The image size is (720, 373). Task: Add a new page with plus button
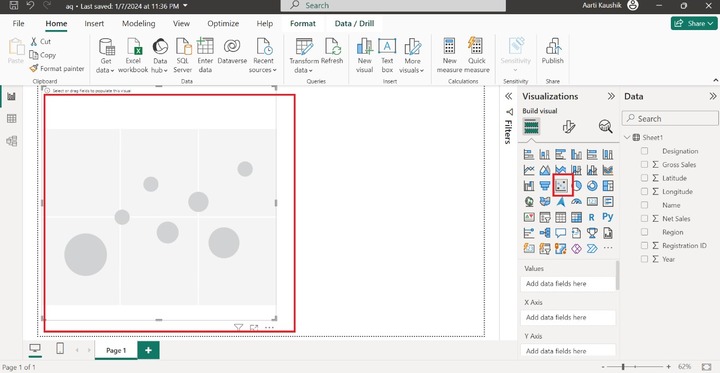click(x=148, y=350)
